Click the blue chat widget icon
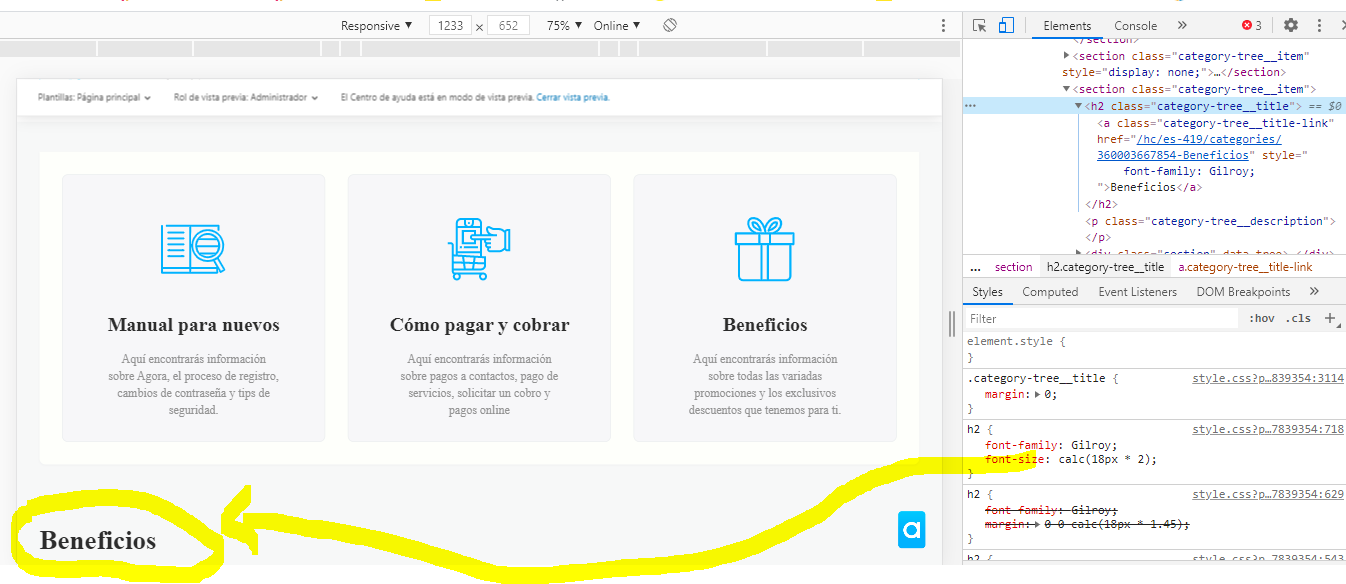The height and width of the screenshot is (584, 1346). click(911, 530)
